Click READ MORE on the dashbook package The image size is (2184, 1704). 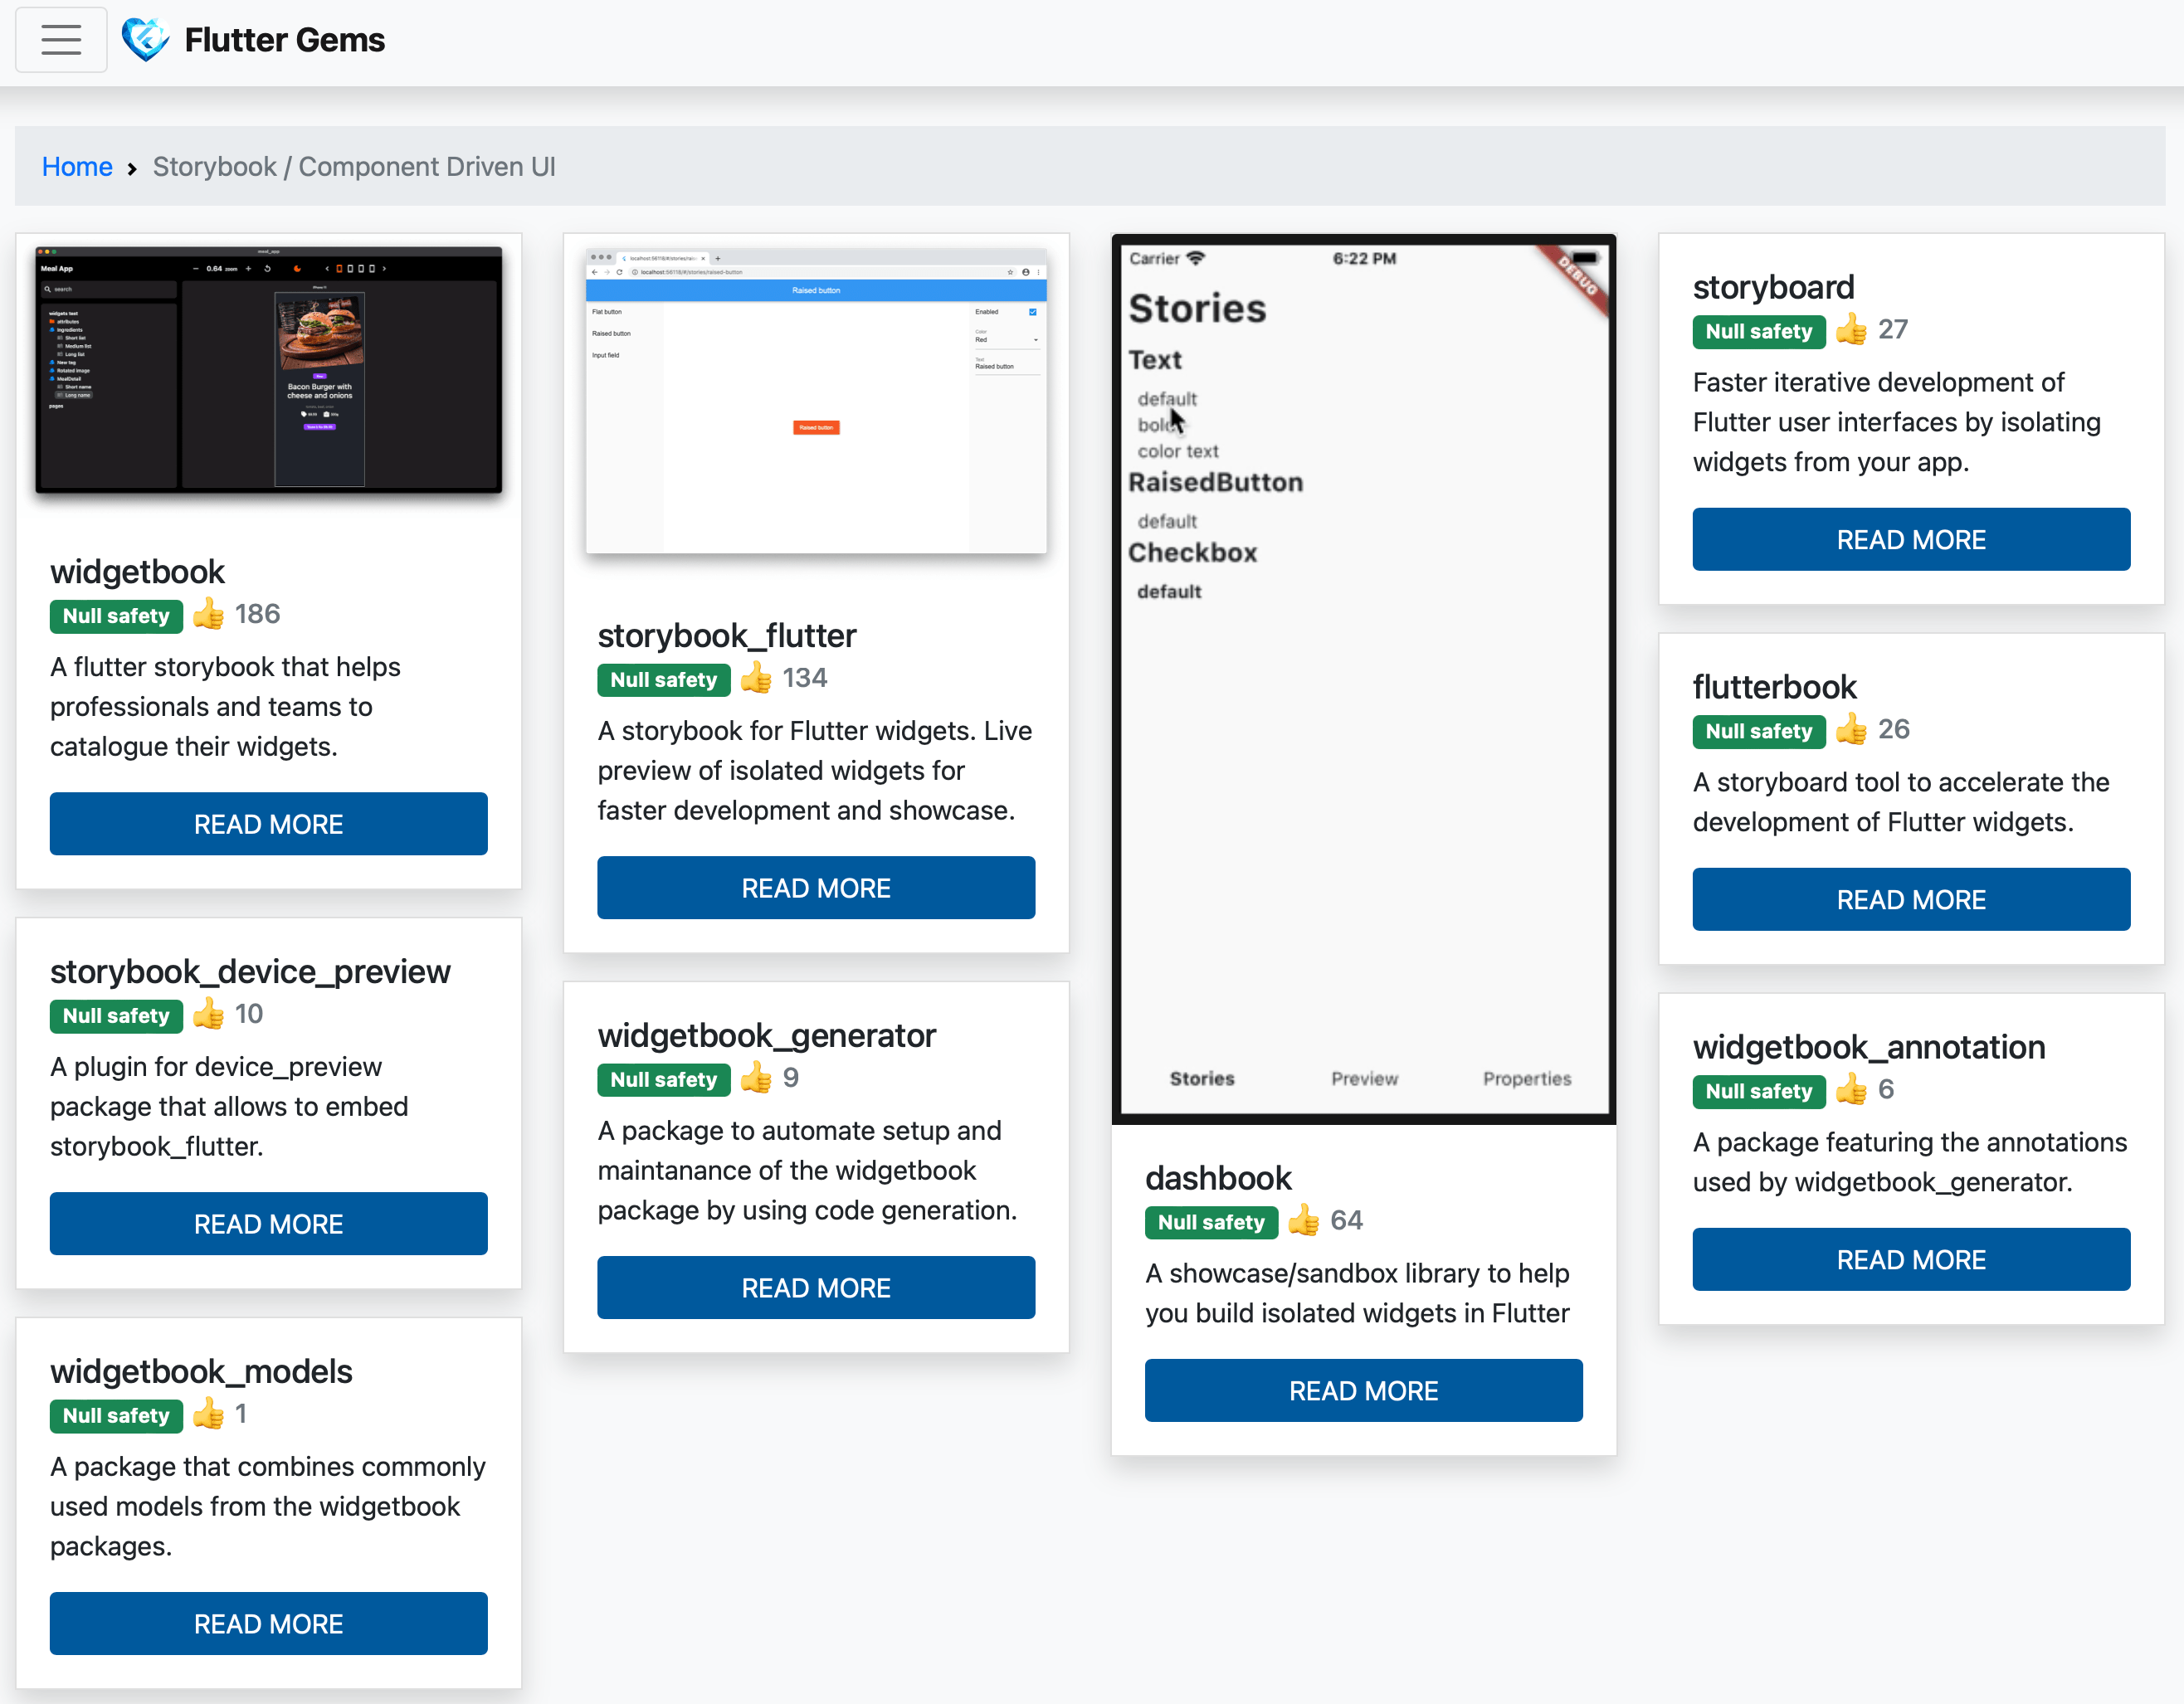pos(1363,1390)
